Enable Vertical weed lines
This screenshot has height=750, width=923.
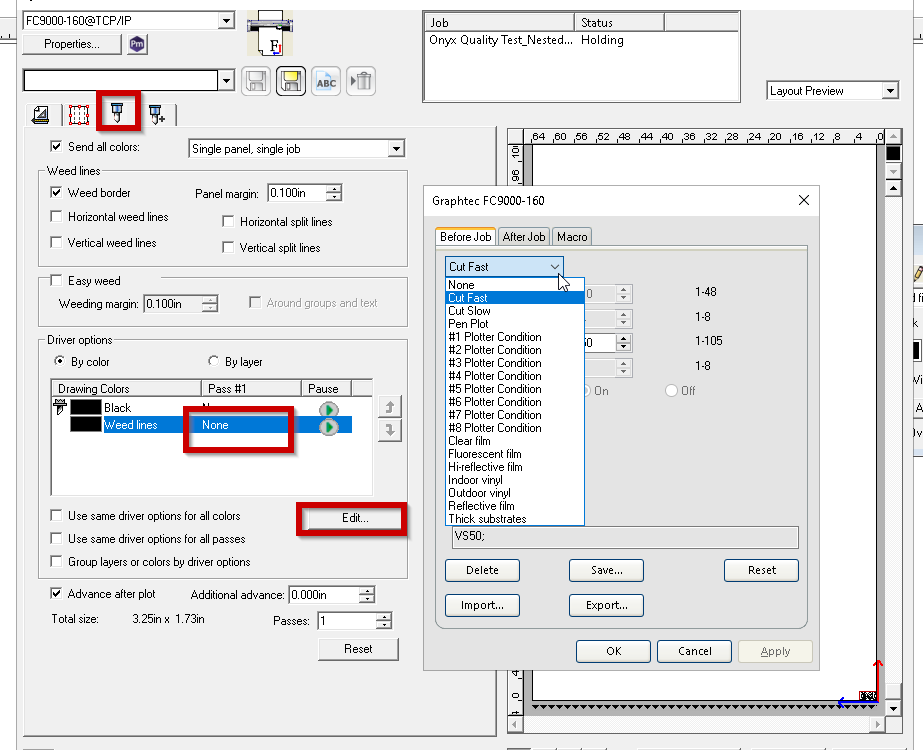point(57,242)
